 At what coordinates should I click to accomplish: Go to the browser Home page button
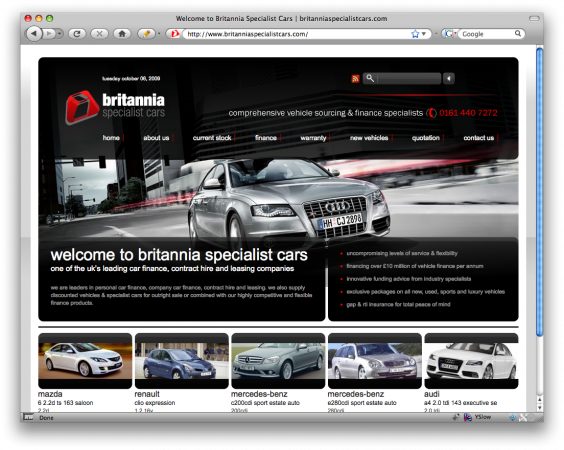122,34
